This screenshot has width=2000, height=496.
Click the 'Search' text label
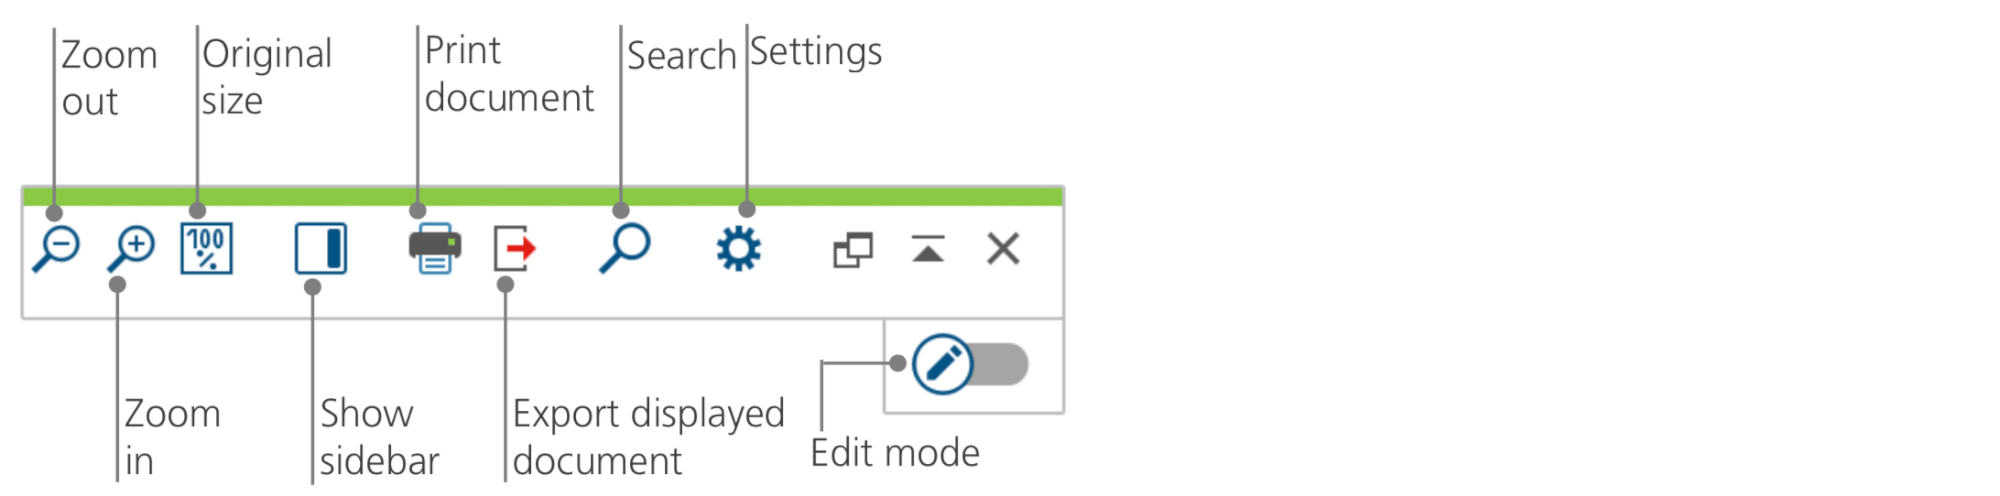(x=682, y=55)
